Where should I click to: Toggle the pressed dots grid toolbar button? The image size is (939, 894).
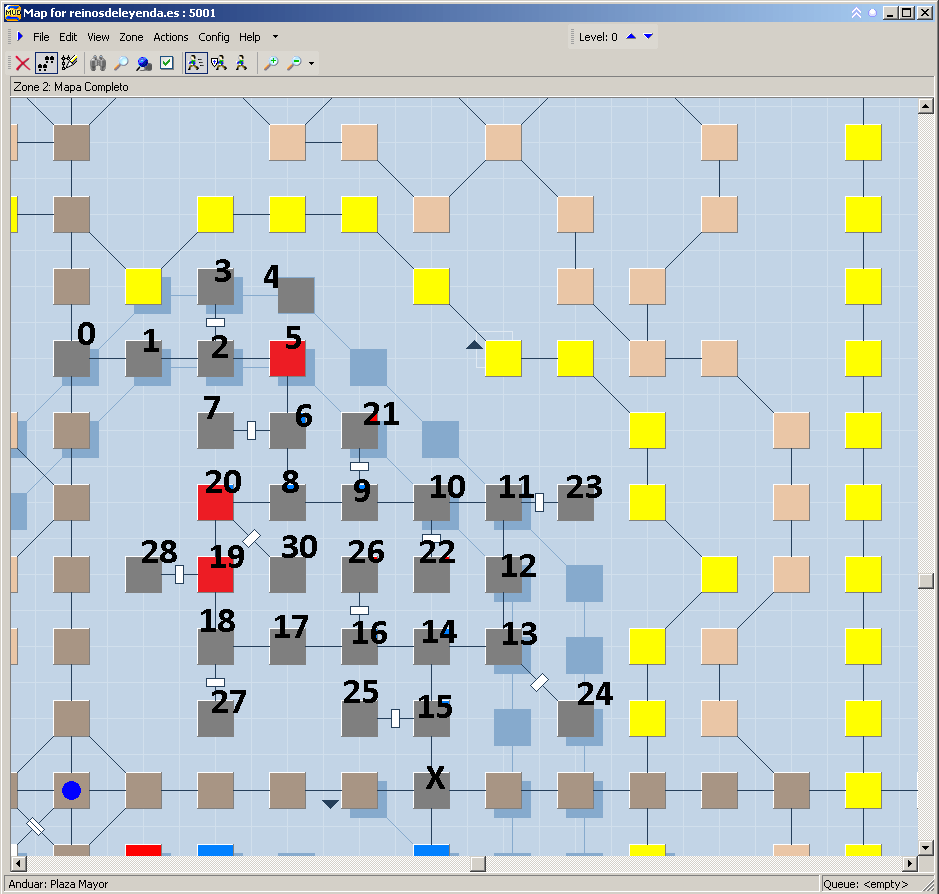pyautogui.click(x=46, y=63)
